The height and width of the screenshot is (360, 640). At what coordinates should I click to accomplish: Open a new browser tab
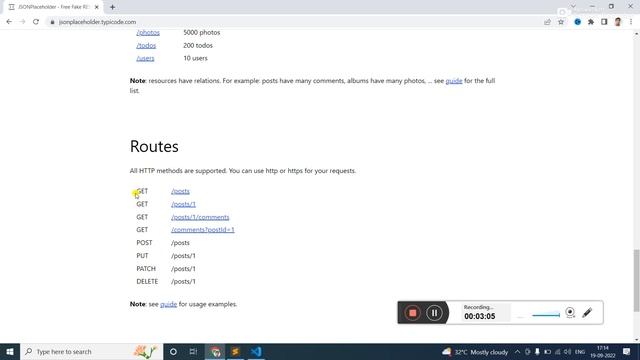[x=112, y=7]
